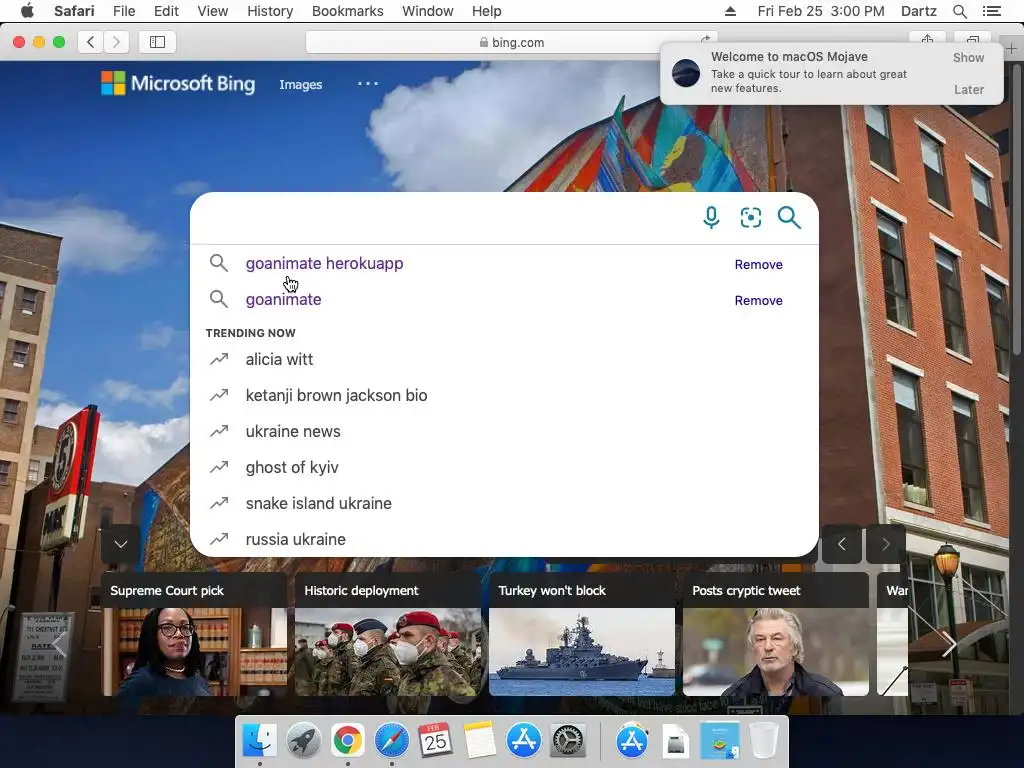
Task: Reload the page using refresh icon
Action: 705,39
